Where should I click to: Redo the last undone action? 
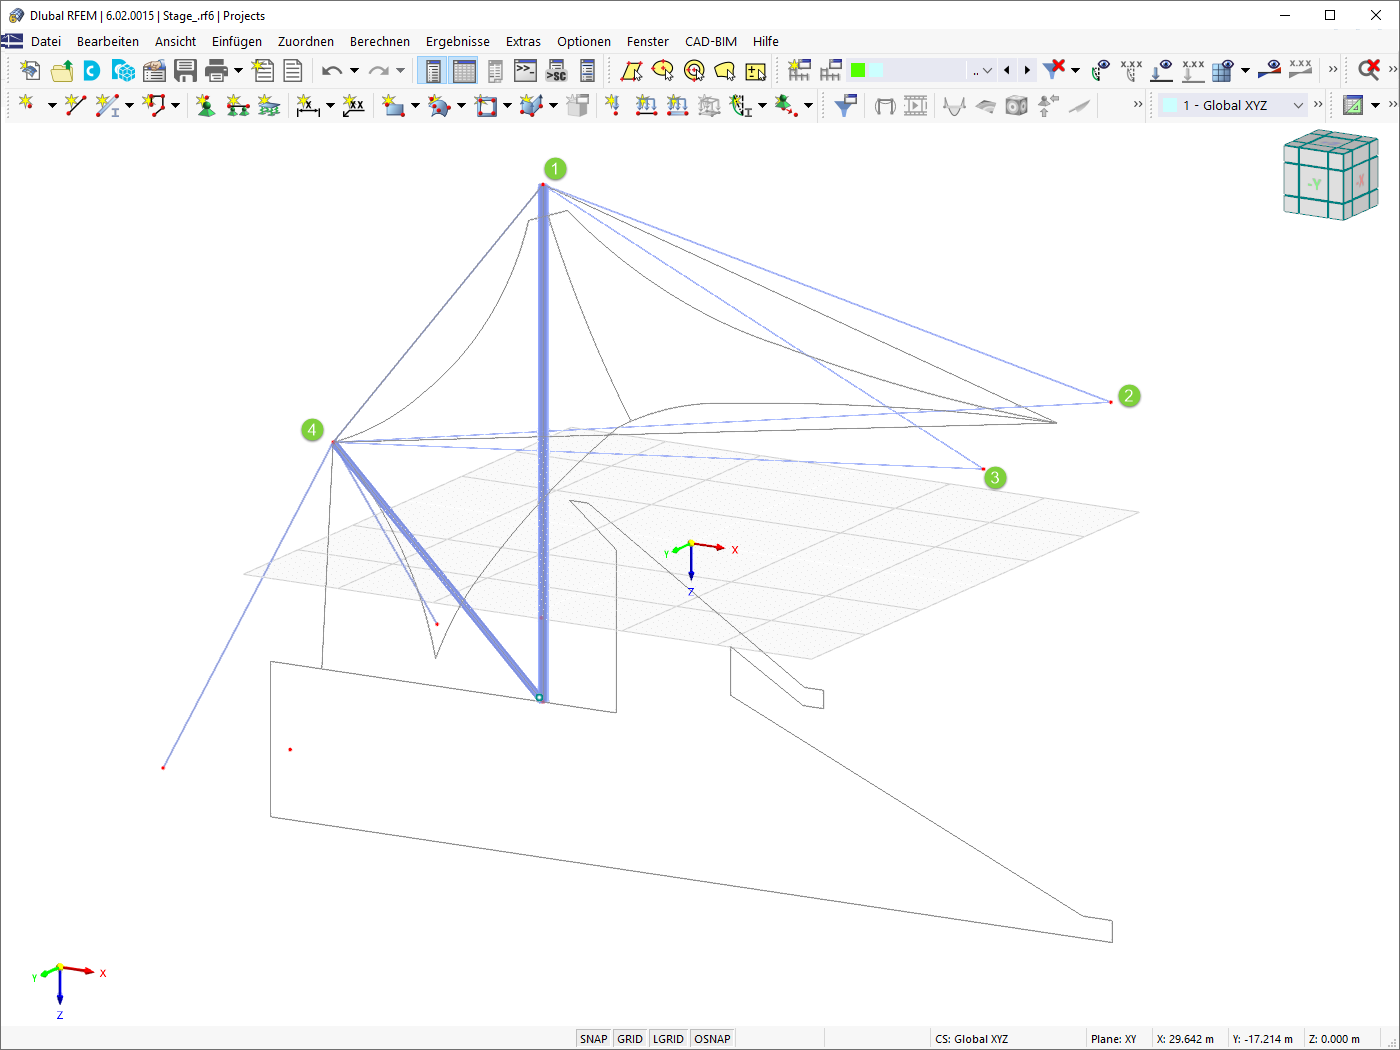[378, 71]
